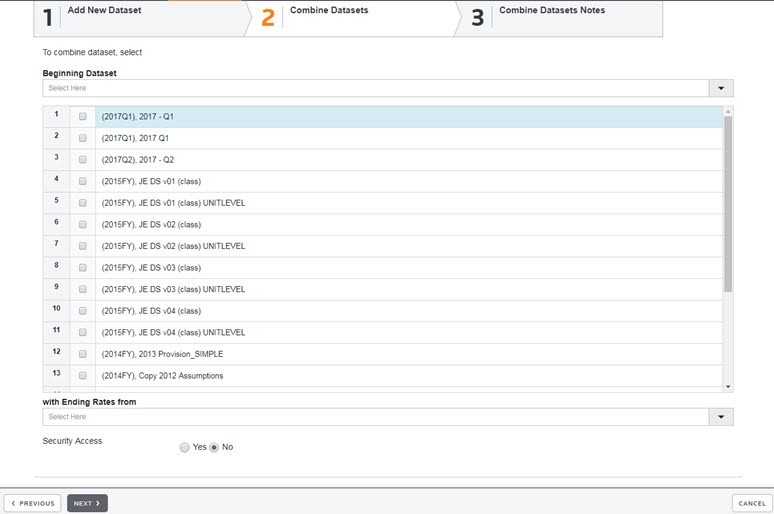Expand the Ending Rates from dropdown arrow
Viewport: 774px width, 514px height.
pyautogui.click(x=721, y=416)
